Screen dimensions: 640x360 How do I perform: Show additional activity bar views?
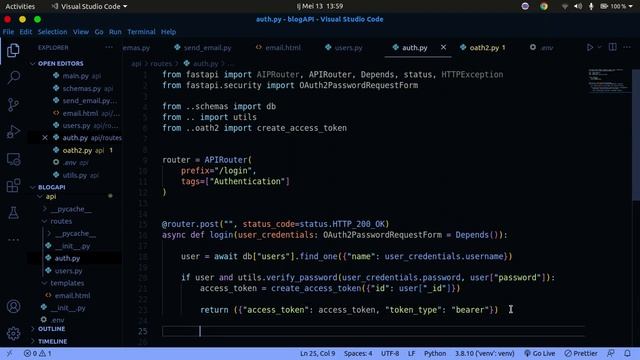tap(13, 240)
